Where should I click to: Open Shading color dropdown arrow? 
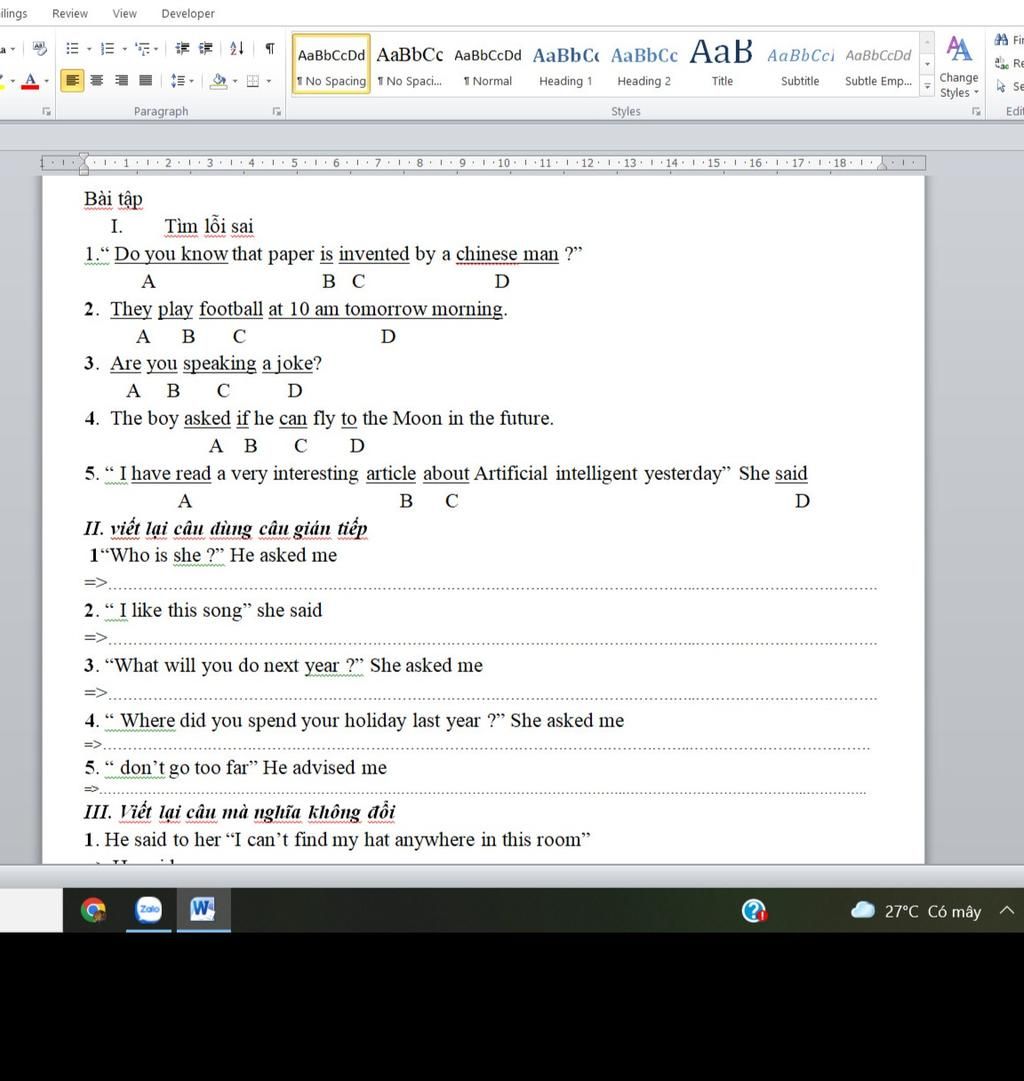[235, 81]
